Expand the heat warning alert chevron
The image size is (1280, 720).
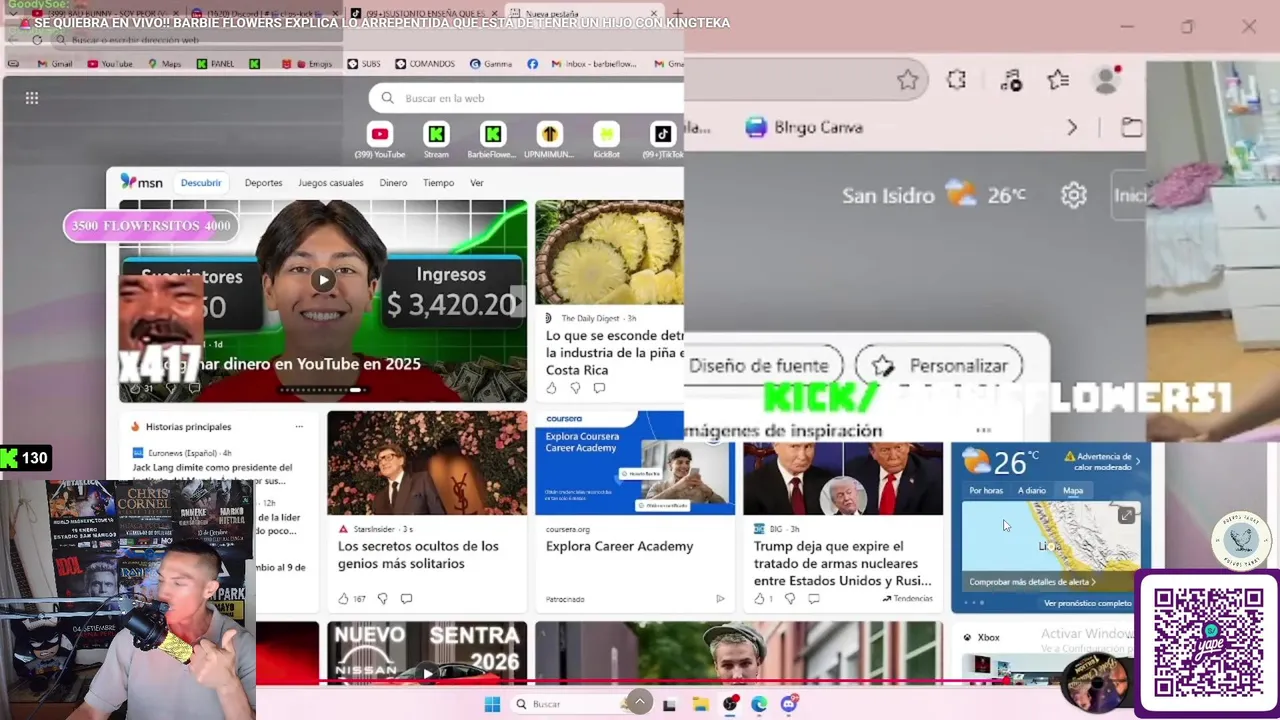[1138, 461]
